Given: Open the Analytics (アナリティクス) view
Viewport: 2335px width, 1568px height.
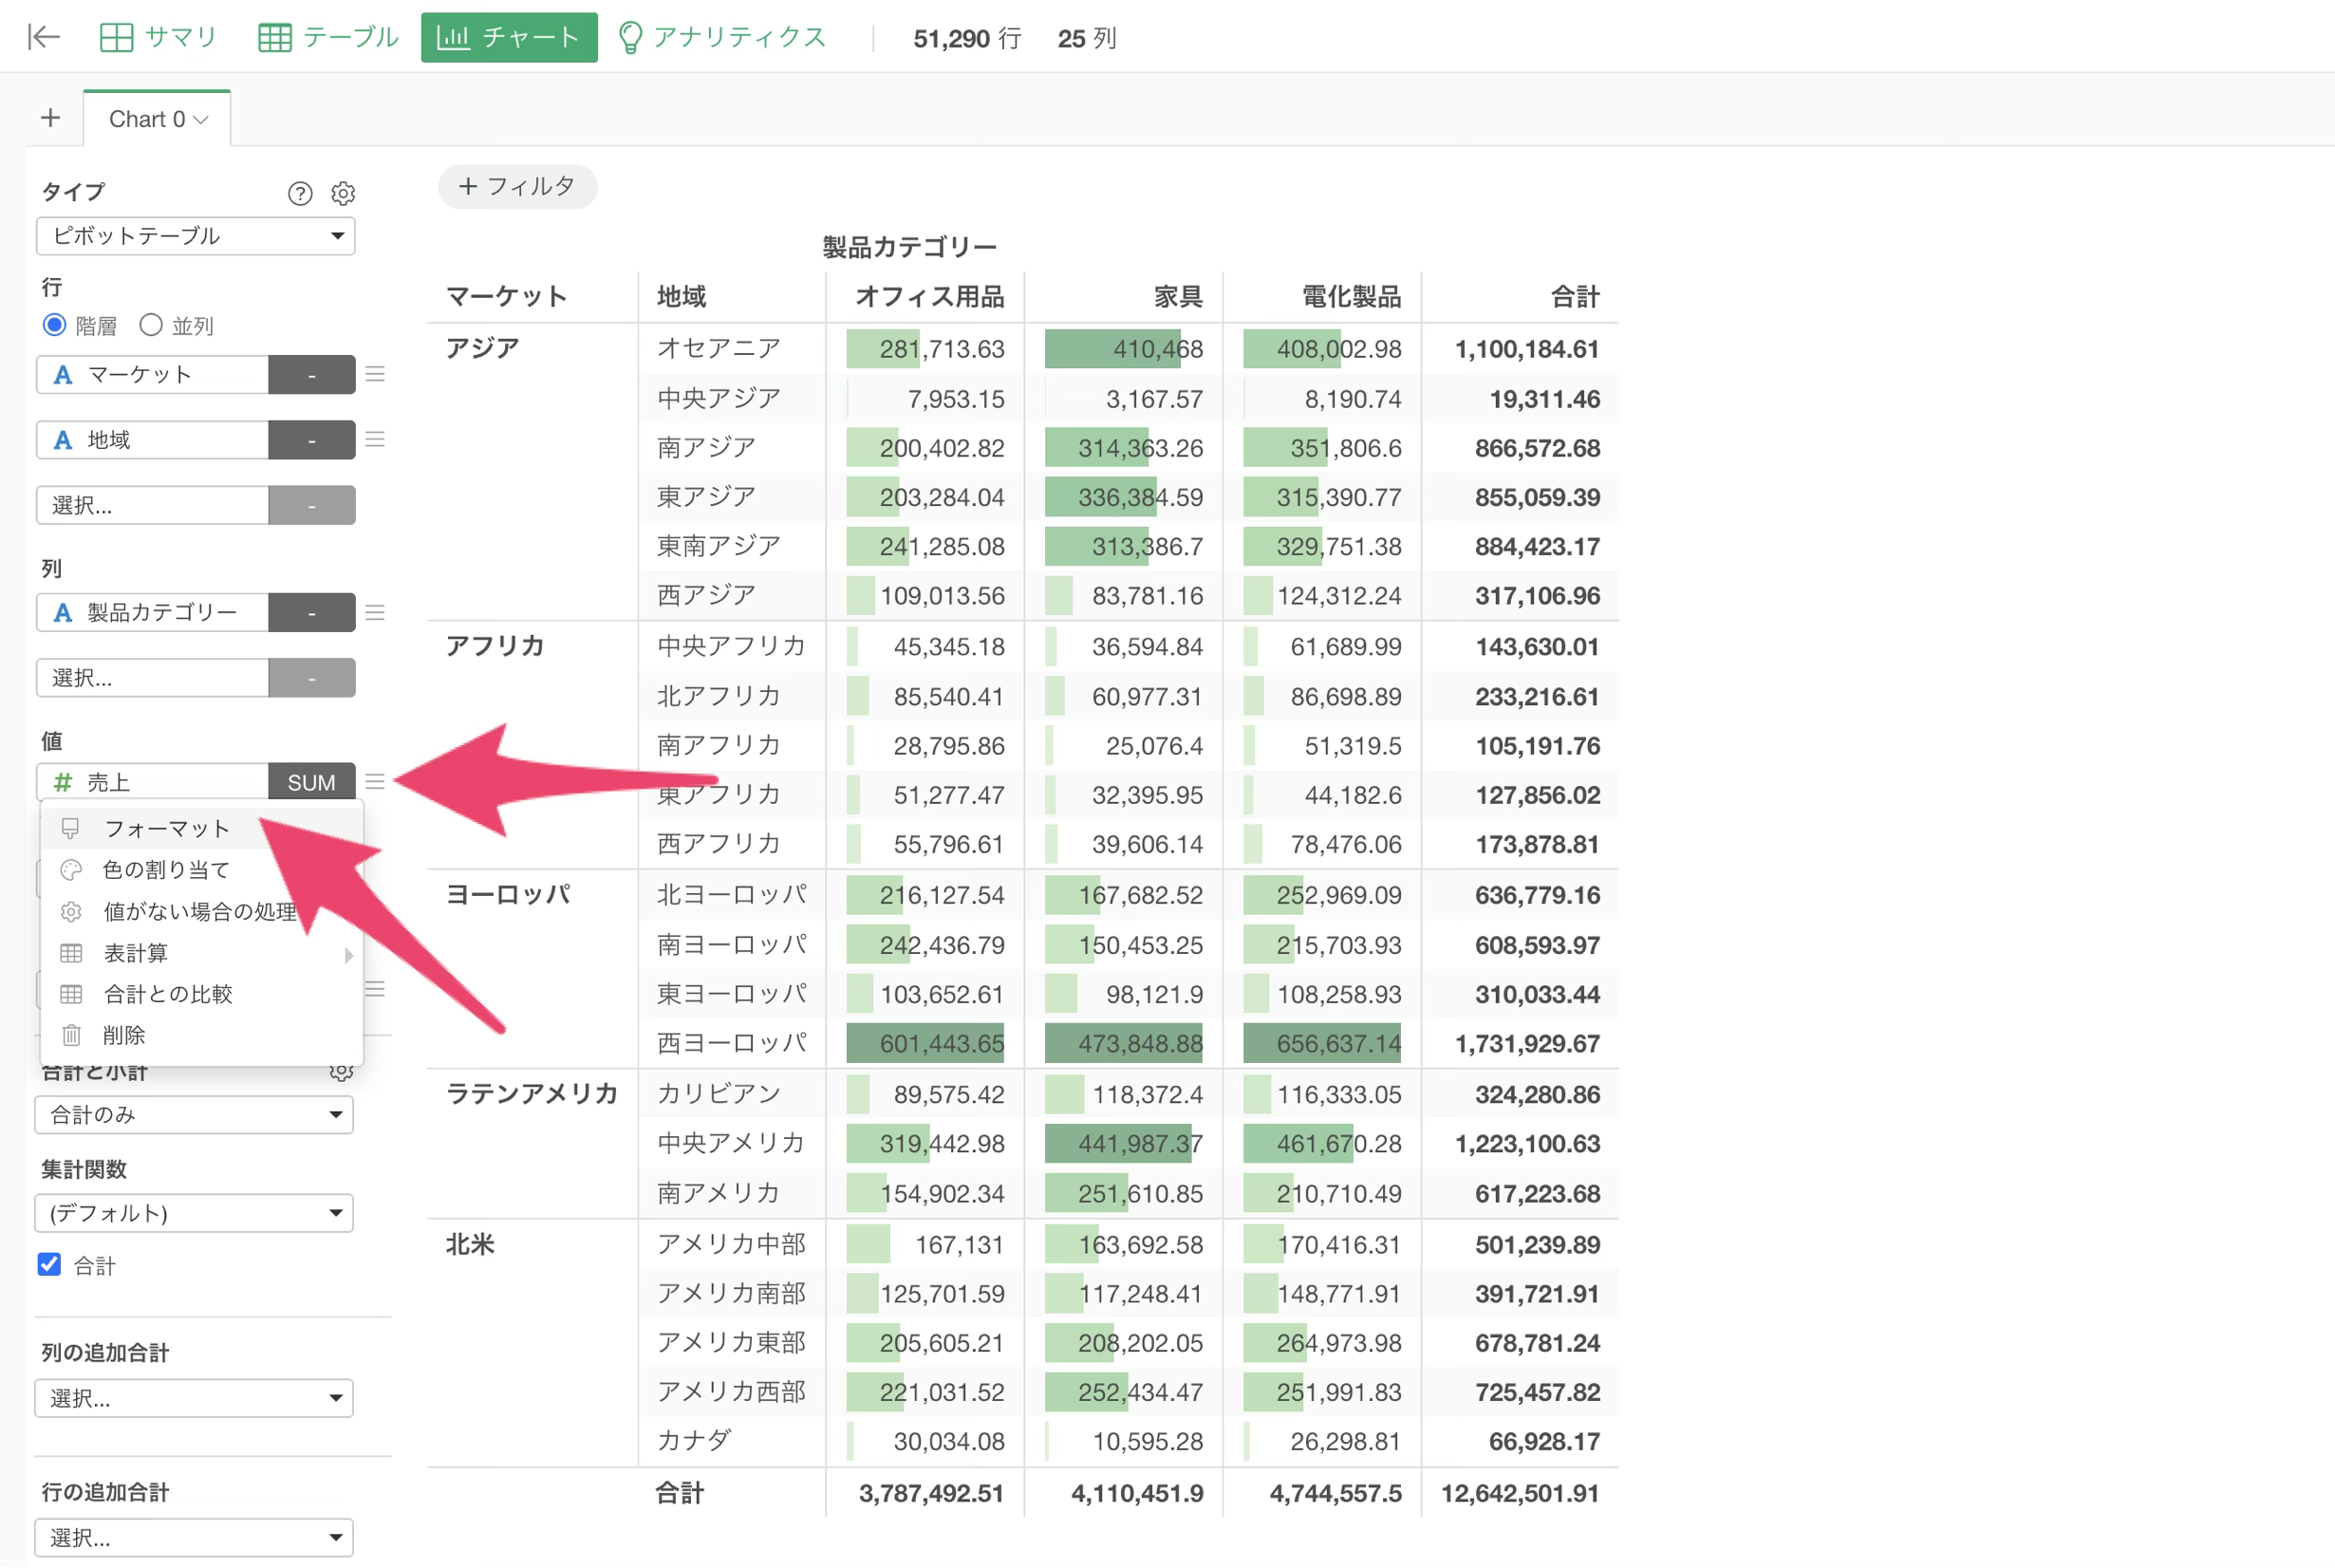Looking at the screenshot, I should 722,37.
